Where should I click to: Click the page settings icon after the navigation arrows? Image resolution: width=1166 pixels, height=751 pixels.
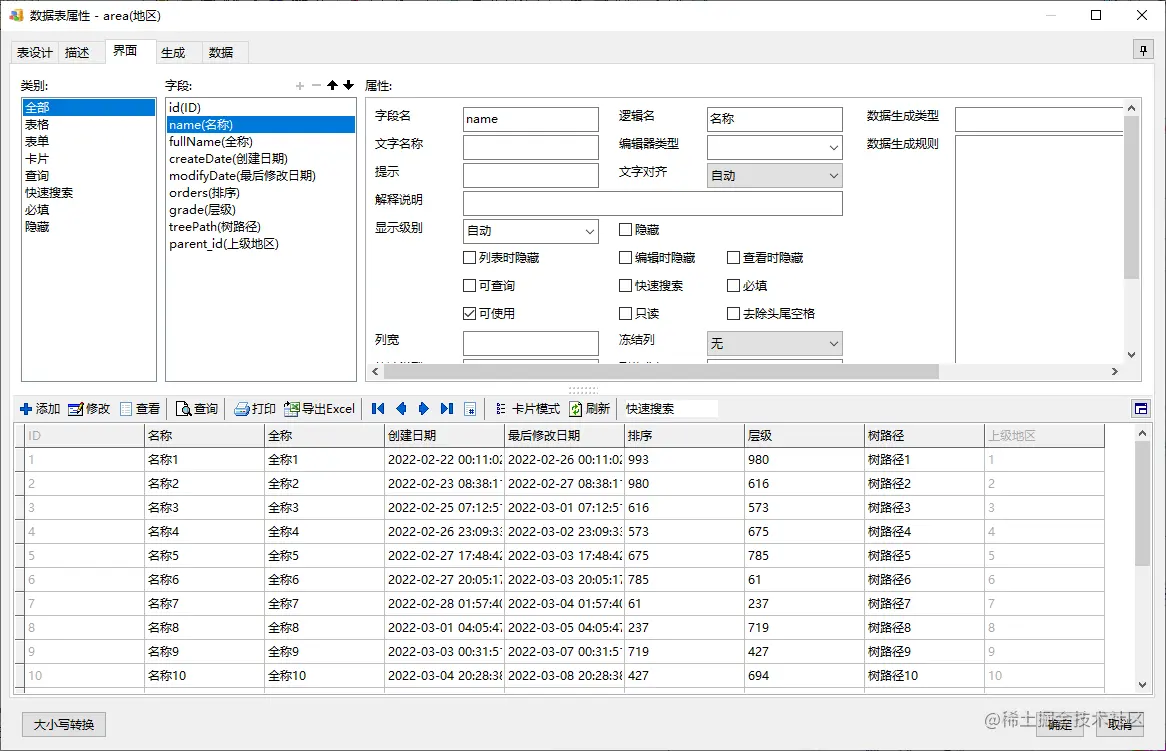click(470, 409)
